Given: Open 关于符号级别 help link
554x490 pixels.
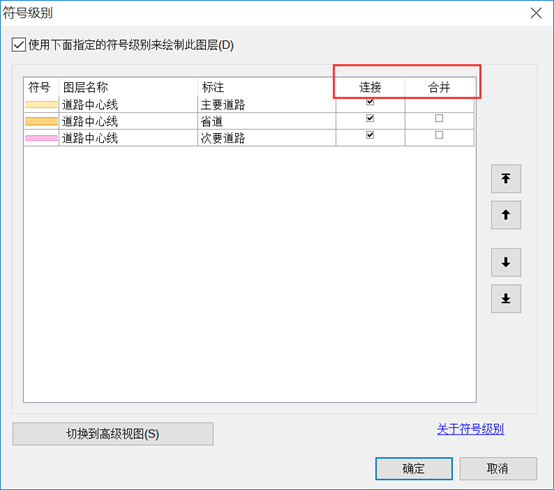Looking at the screenshot, I should pos(470,429).
